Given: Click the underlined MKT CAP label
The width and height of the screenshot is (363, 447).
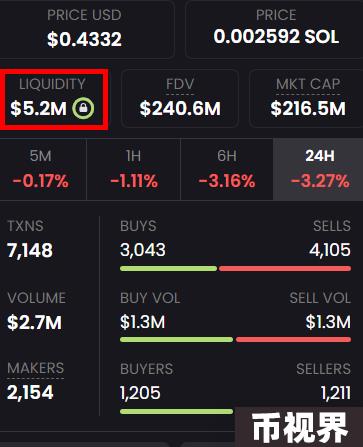Looking at the screenshot, I should click(308, 84).
